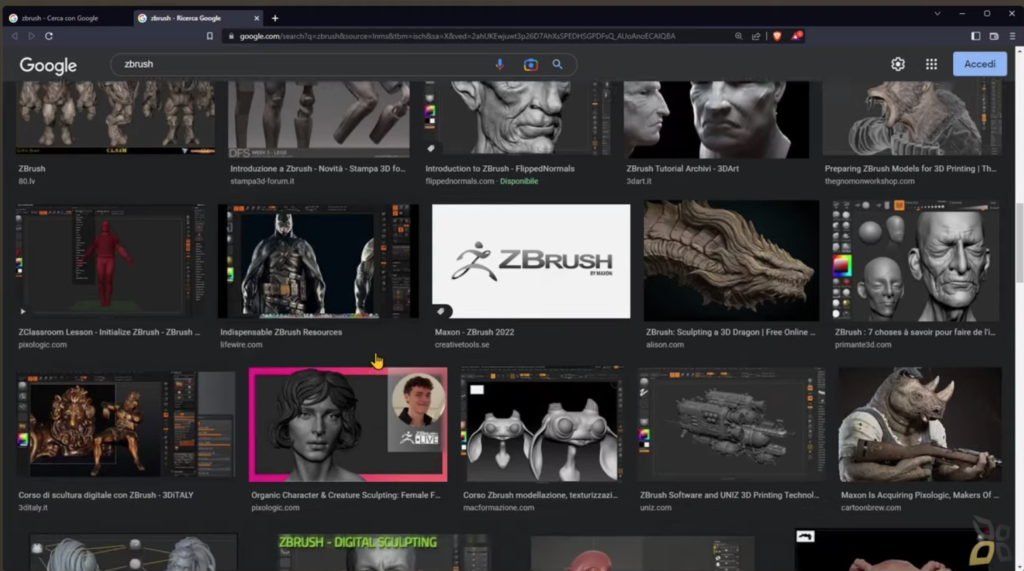Click the cartoonbrew.com source text

(871, 508)
